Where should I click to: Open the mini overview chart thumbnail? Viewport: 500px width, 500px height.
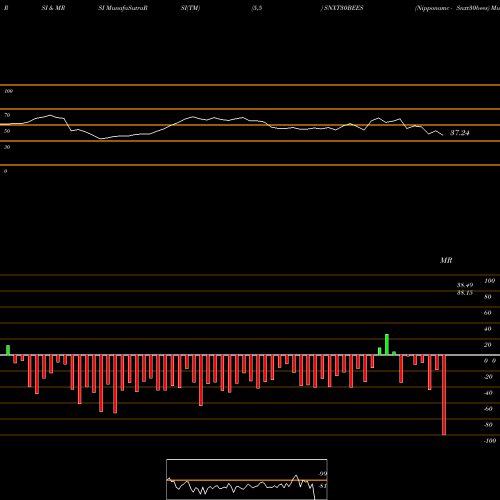pos(247,479)
